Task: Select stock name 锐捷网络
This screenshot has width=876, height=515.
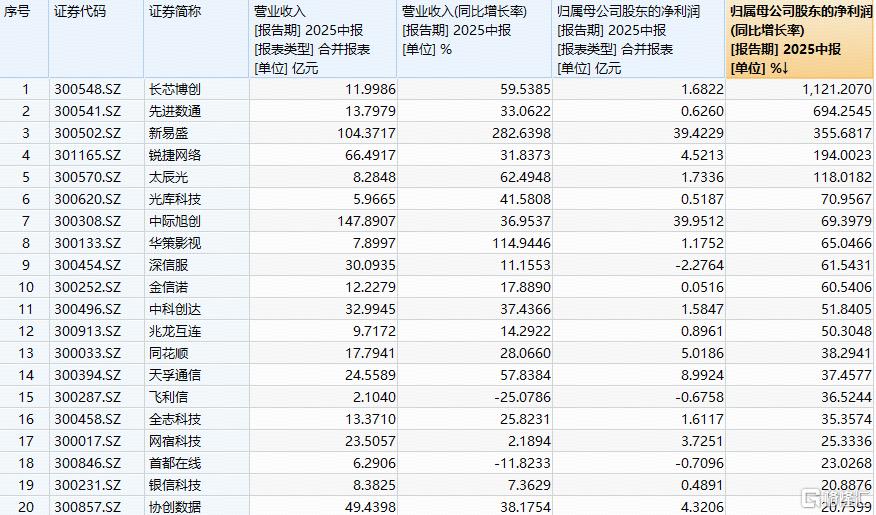Action: [175, 155]
